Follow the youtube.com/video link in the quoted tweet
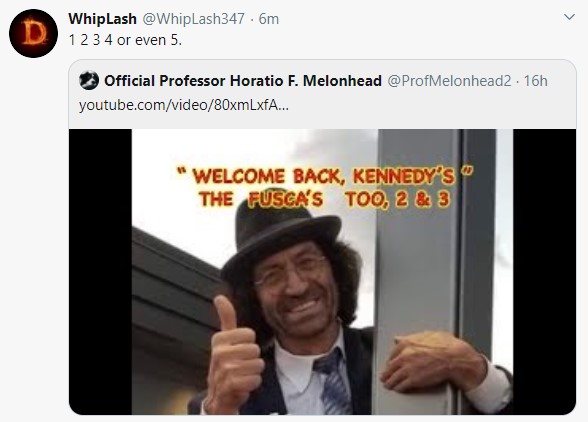This screenshot has width=588, height=422. tap(184, 105)
